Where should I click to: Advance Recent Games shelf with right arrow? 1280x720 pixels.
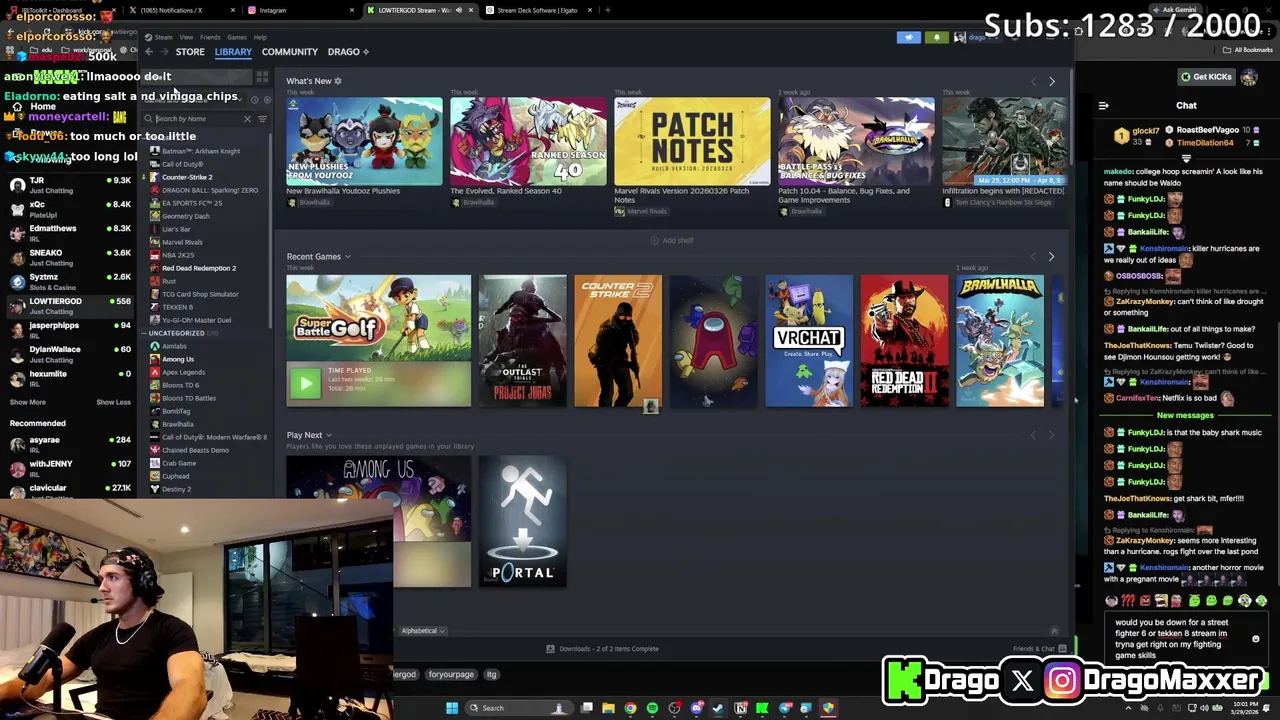point(1051,257)
